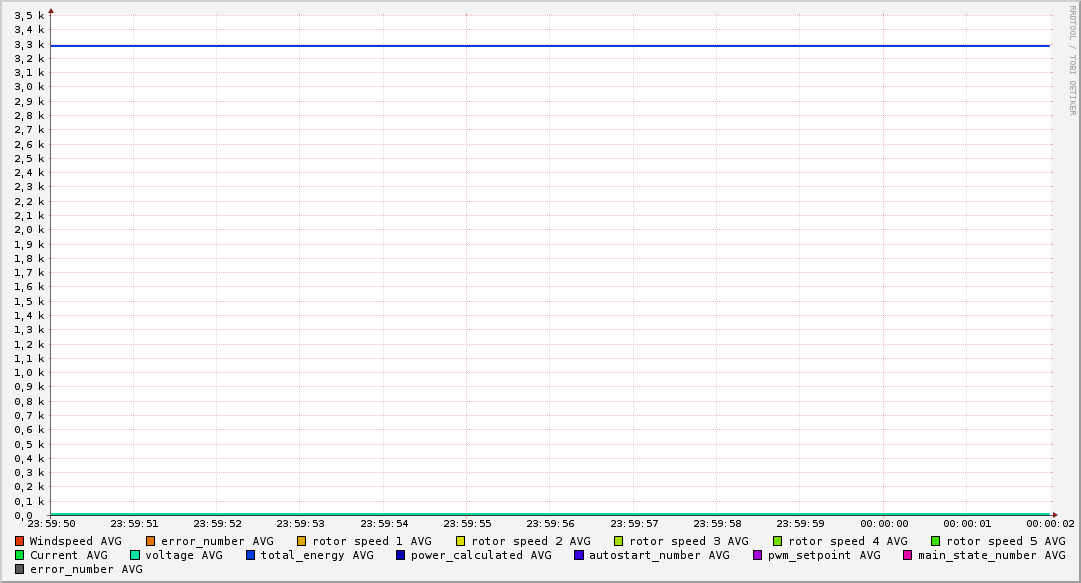This screenshot has width=1081, height=583.
Task: Click the RRDTOOL / TOBI OETIKER watermark
Action: click(1072, 60)
